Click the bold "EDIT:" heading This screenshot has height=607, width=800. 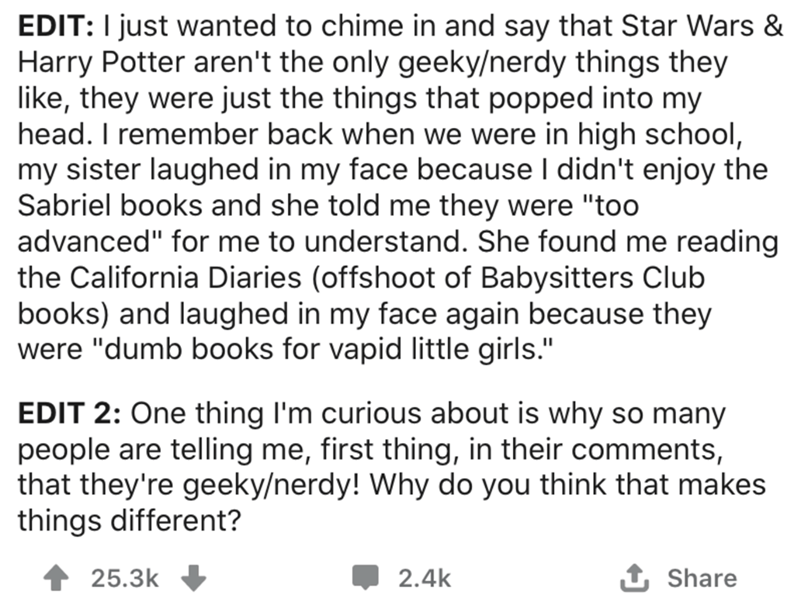pos(56,26)
